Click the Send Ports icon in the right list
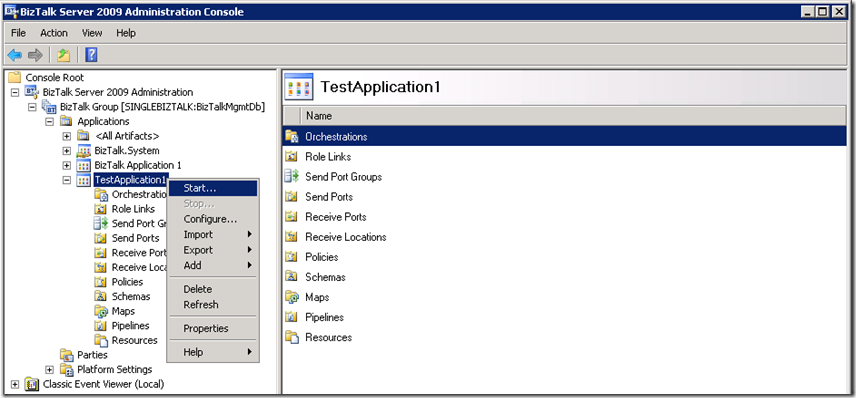This screenshot has height=398, width=856. (x=292, y=197)
